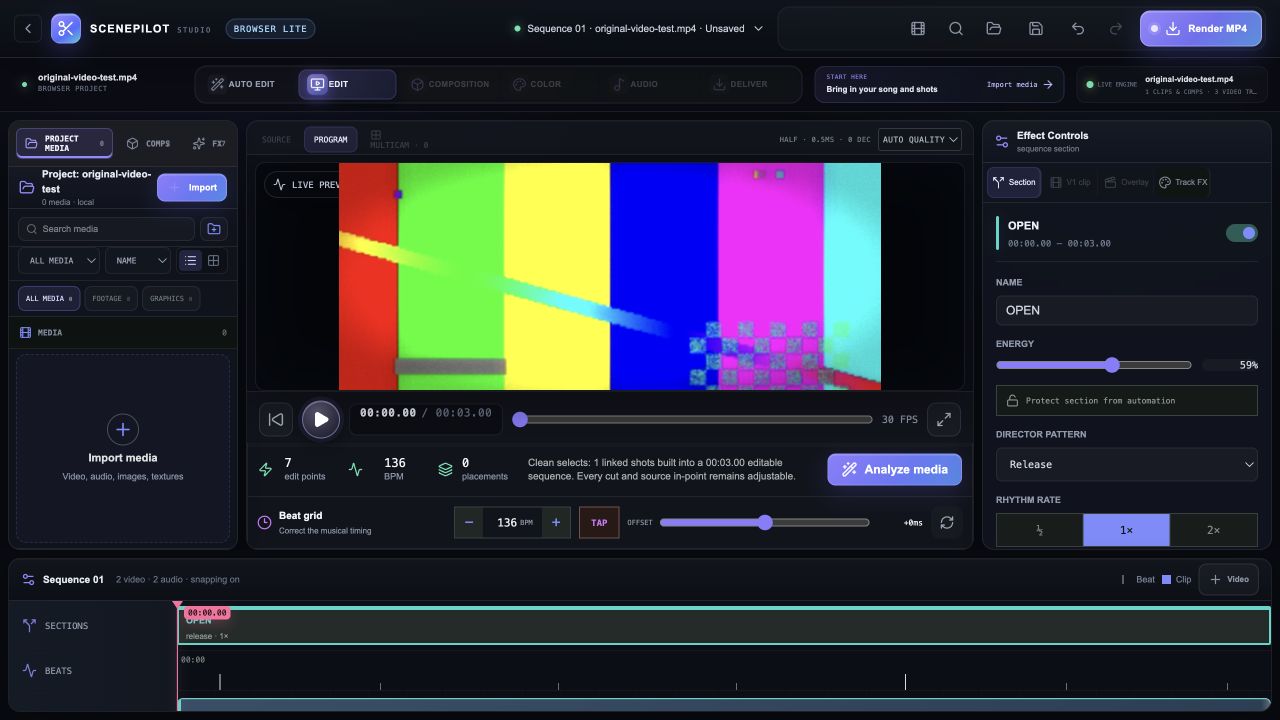This screenshot has height=720, width=1280.
Task: Toggle the OPEN section enable switch
Action: (1242, 233)
